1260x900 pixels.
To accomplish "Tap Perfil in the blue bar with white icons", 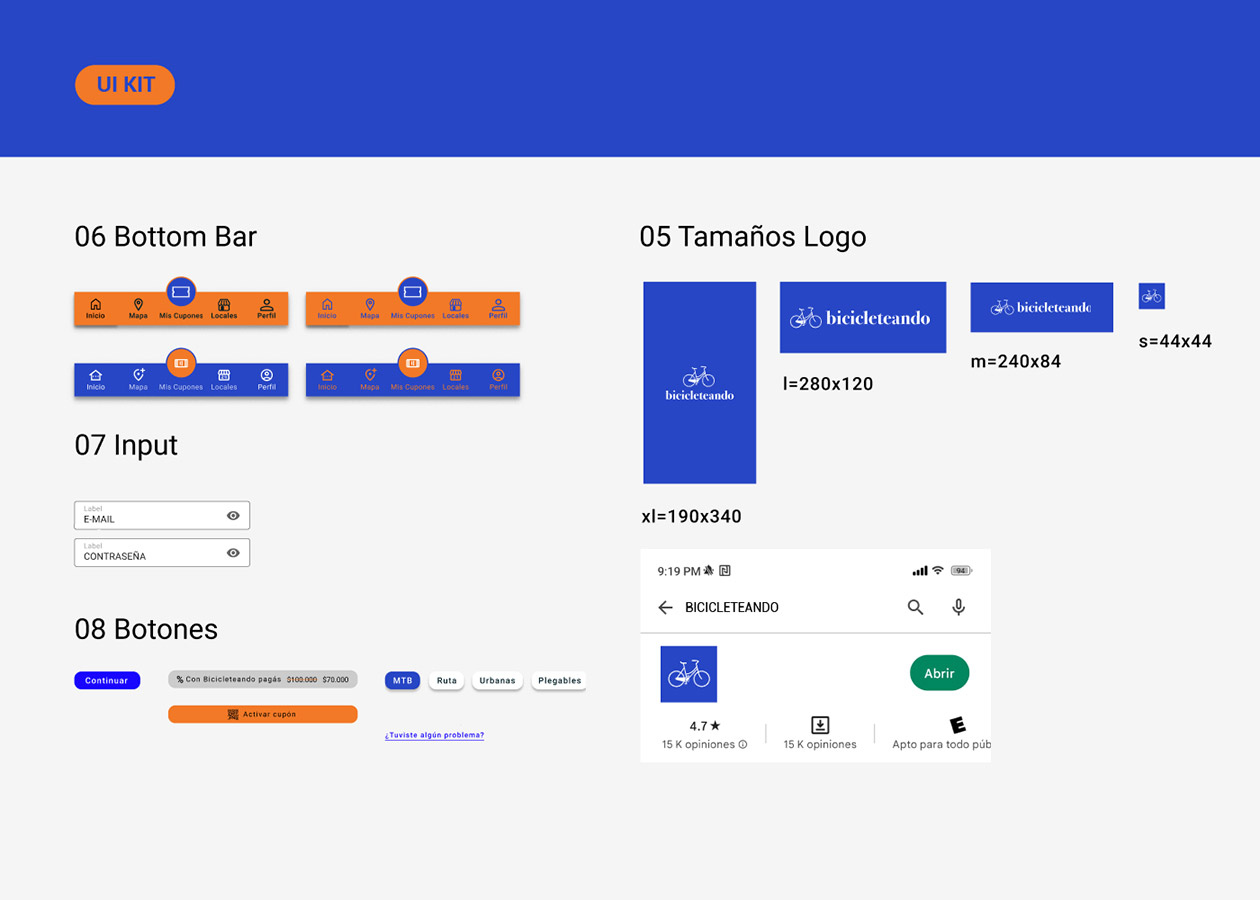I will pyautogui.click(x=266, y=380).
